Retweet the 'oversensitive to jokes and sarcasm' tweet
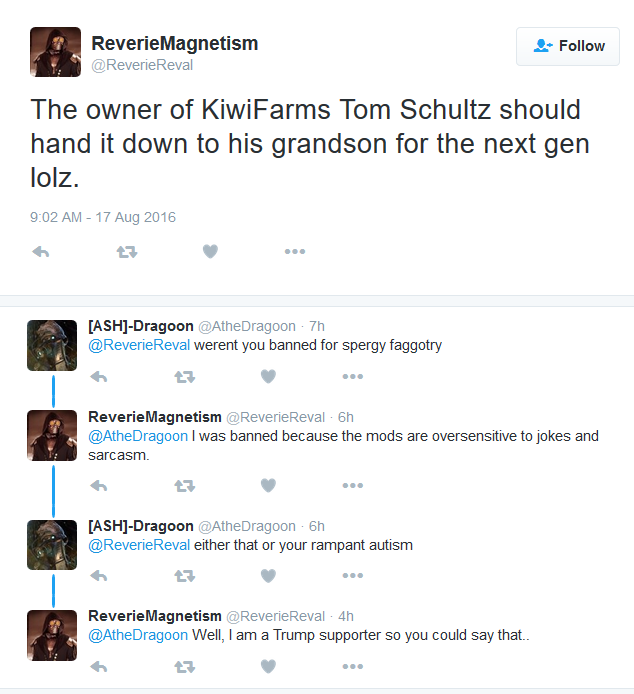The height and width of the screenshot is (694, 634). pyautogui.click(x=184, y=486)
